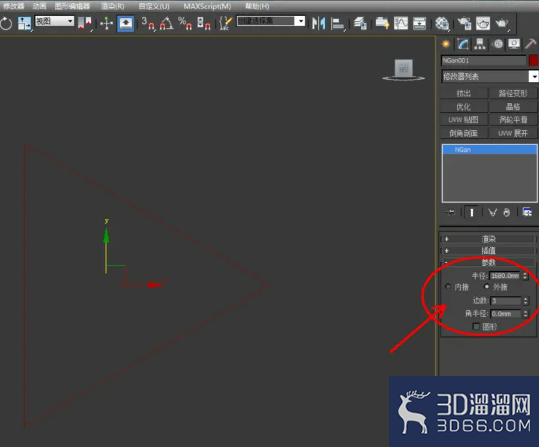Click the Align tool icon
This screenshot has width=539, height=447.
338,23
